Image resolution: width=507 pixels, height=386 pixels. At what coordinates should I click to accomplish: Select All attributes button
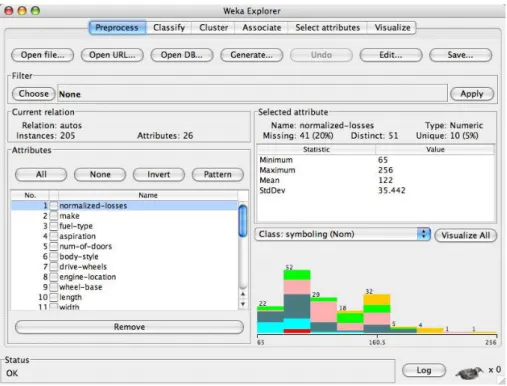coord(41,175)
